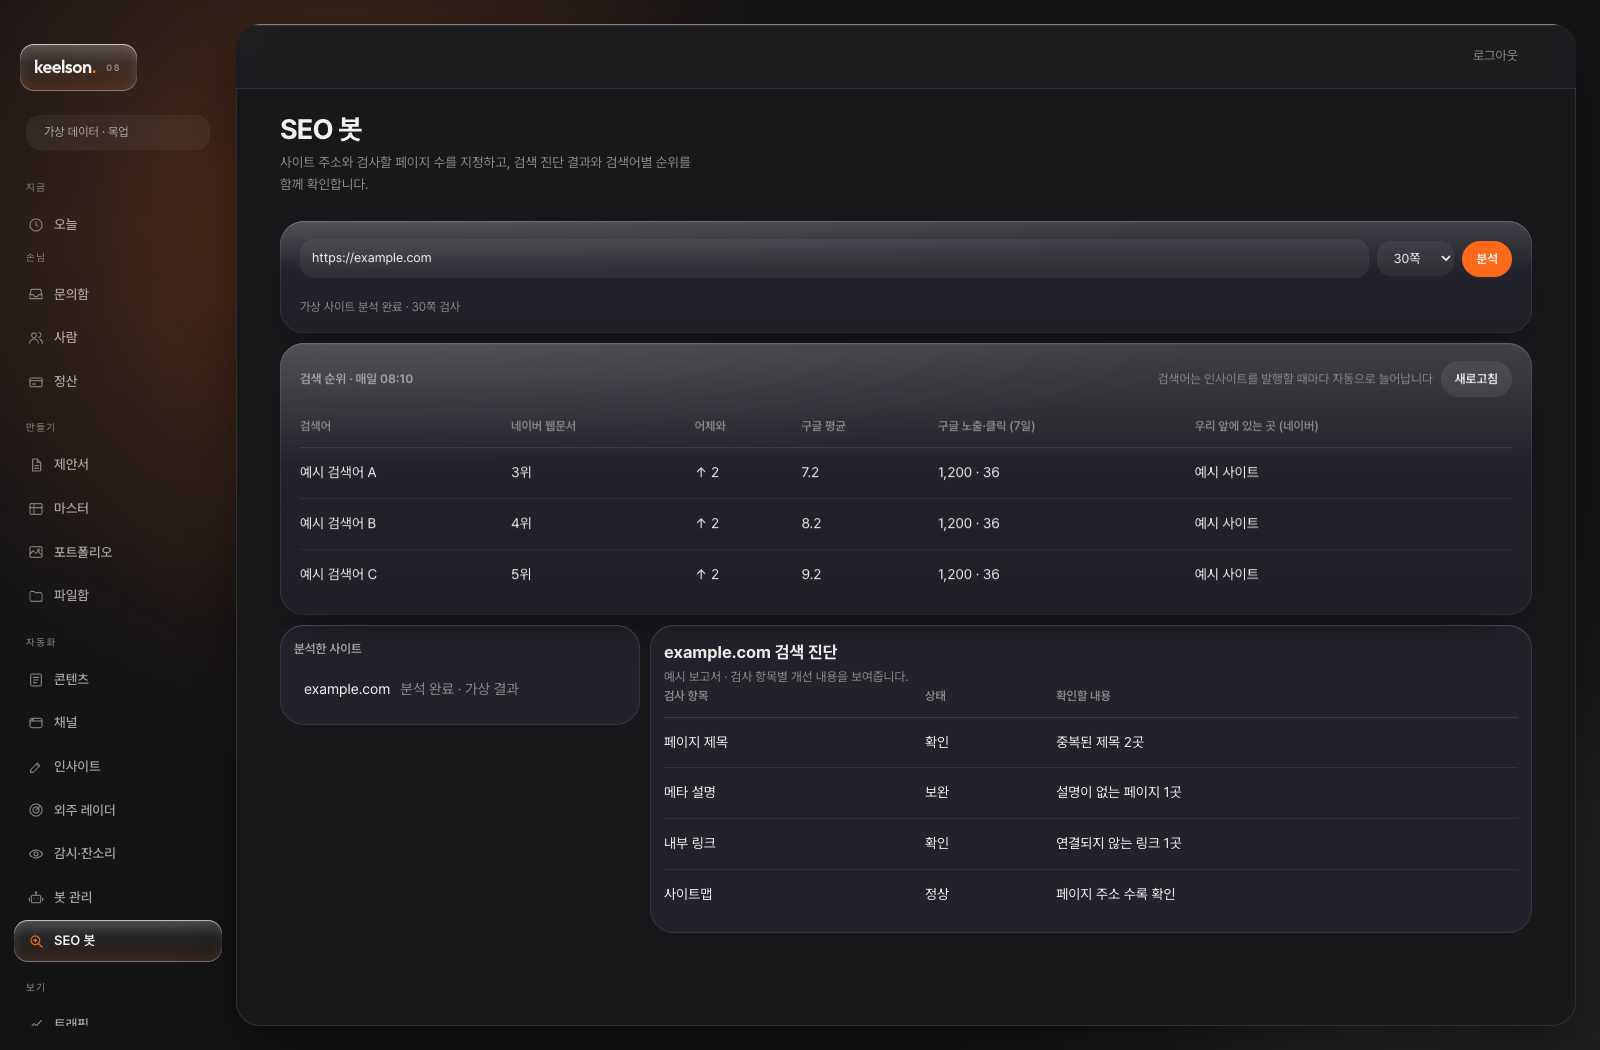Click the folder icon for 파일함
Screen dimensions: 1600x1050
tap(36, 596)
